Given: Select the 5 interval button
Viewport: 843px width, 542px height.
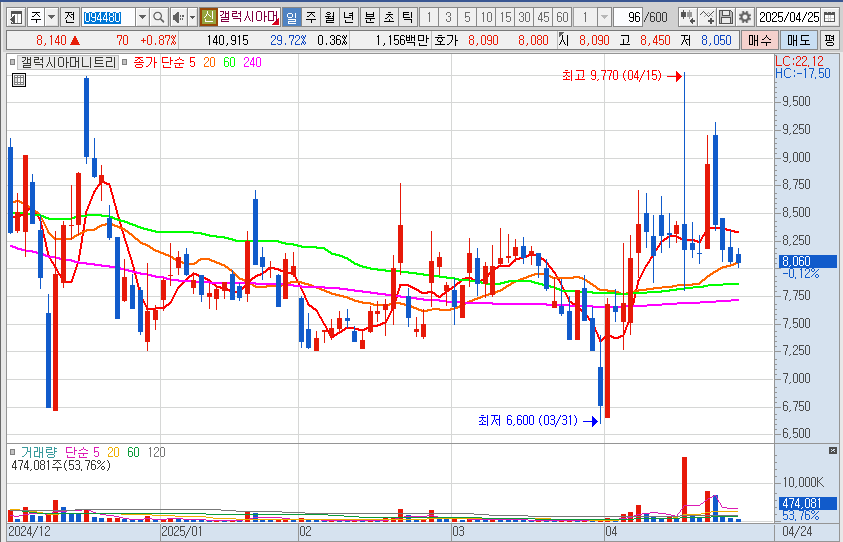Looking at the screenshot, I should point(467,18).
